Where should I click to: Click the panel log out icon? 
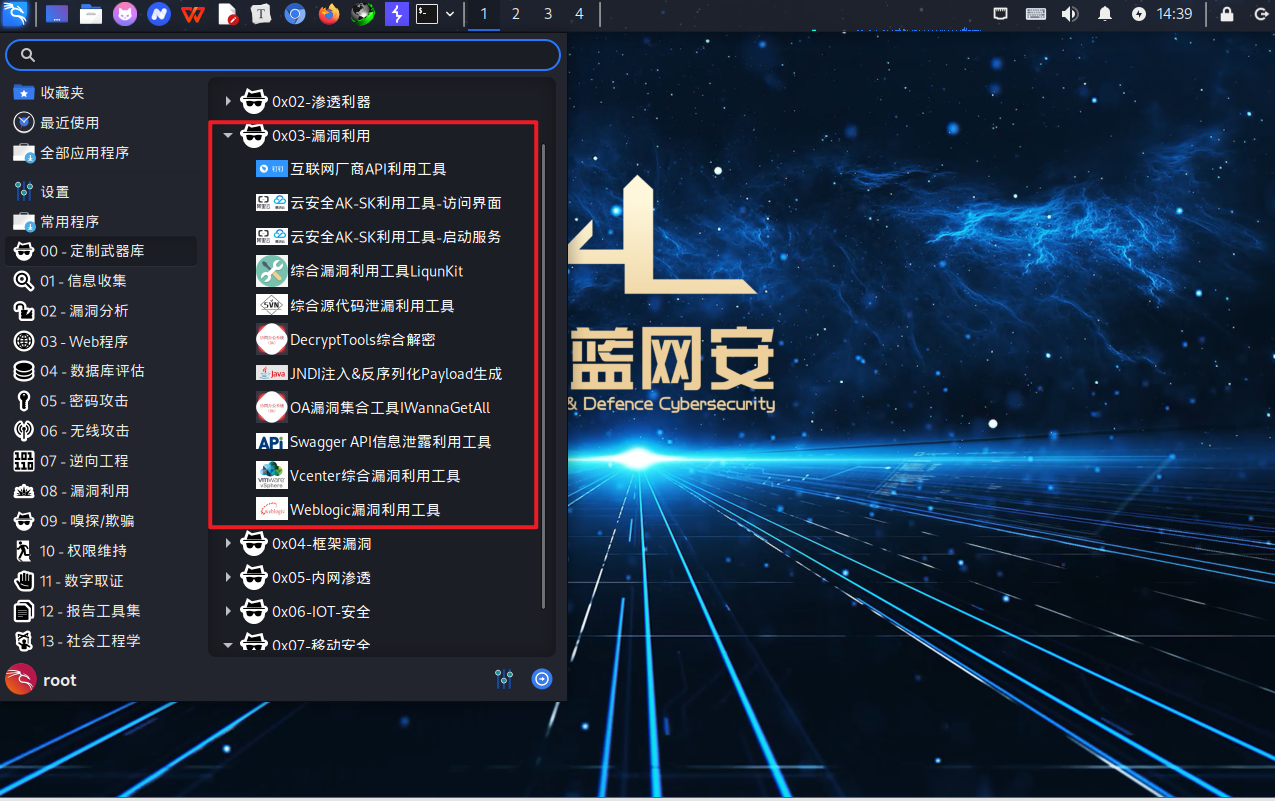tap(1260, 14)
